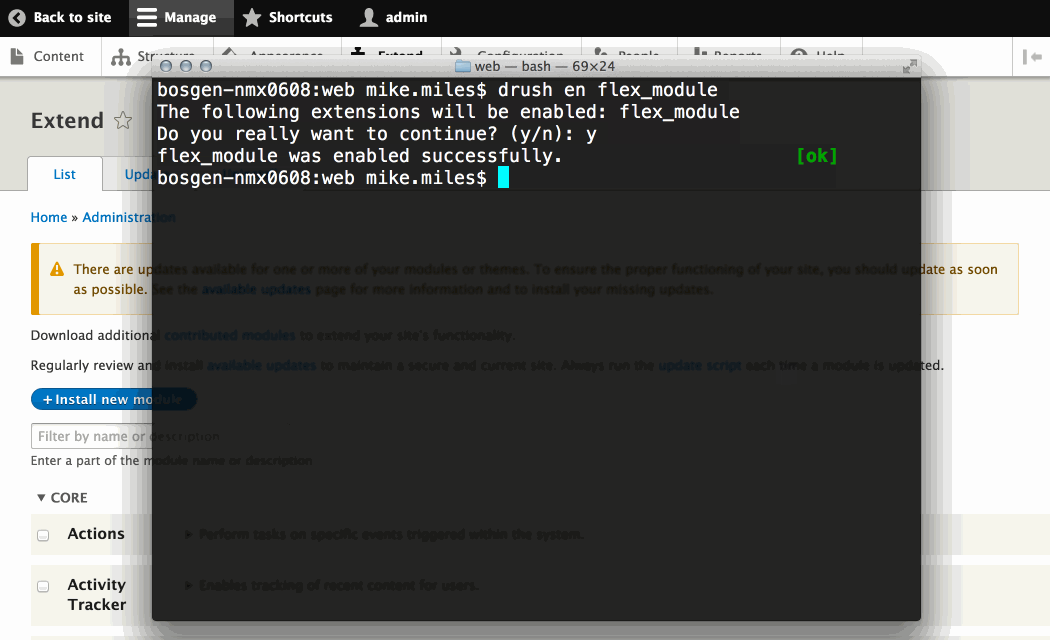
Task: Click the Activity Tracker module label
Action: tap(96, 594)
